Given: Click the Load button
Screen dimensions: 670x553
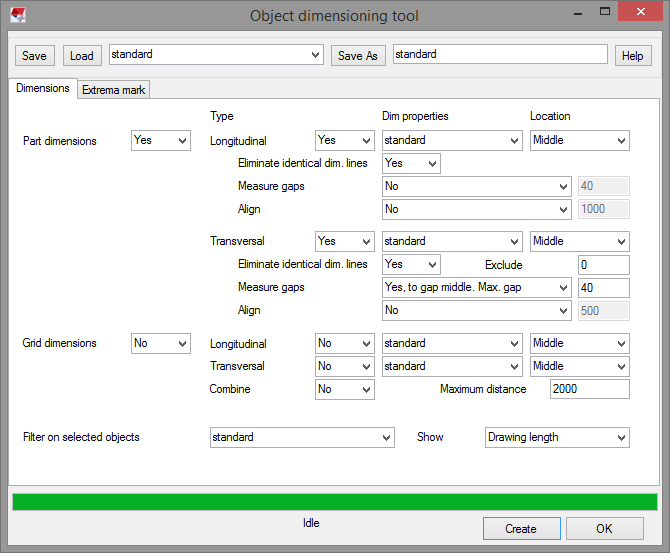Looking at the screenshot, I should coord(82,56).
